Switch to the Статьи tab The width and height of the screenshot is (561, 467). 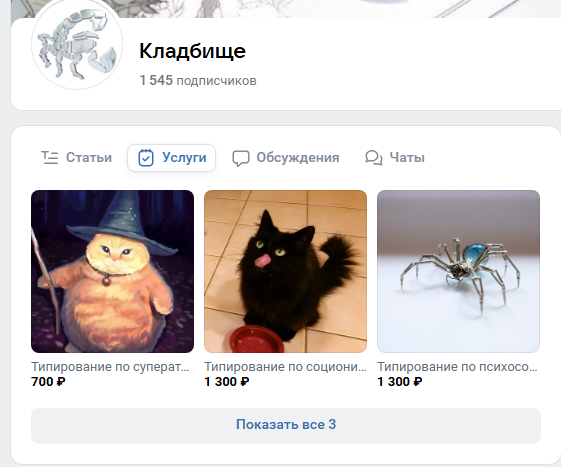77,157
